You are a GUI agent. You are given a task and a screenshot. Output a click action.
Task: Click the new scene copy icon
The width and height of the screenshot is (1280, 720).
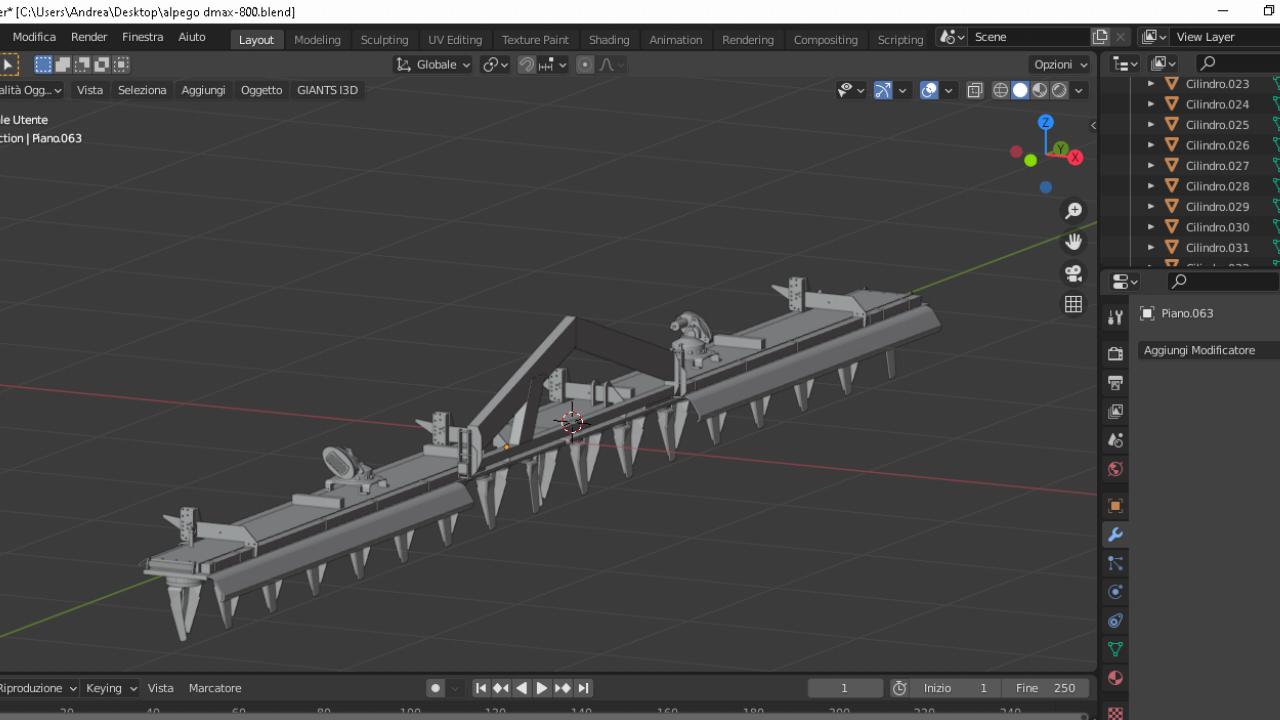coord(1100,37)
